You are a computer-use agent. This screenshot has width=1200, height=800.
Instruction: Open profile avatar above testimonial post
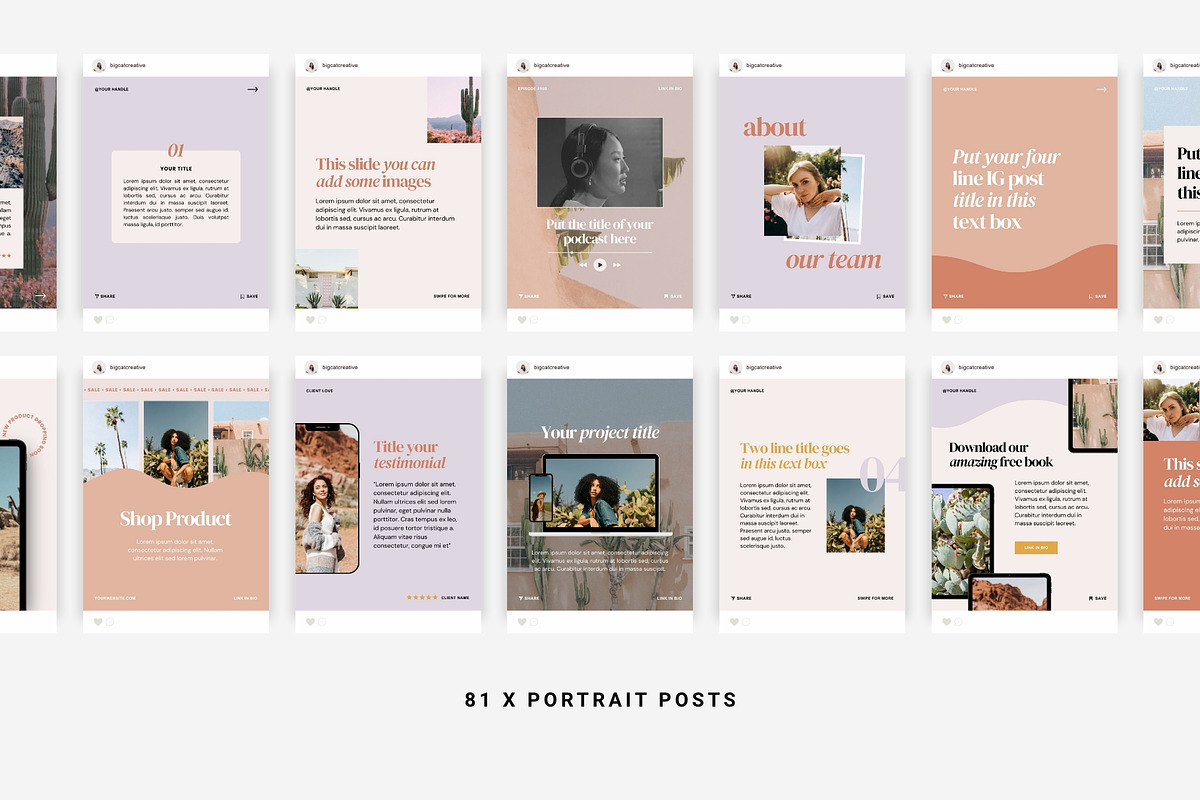(310, 367)
